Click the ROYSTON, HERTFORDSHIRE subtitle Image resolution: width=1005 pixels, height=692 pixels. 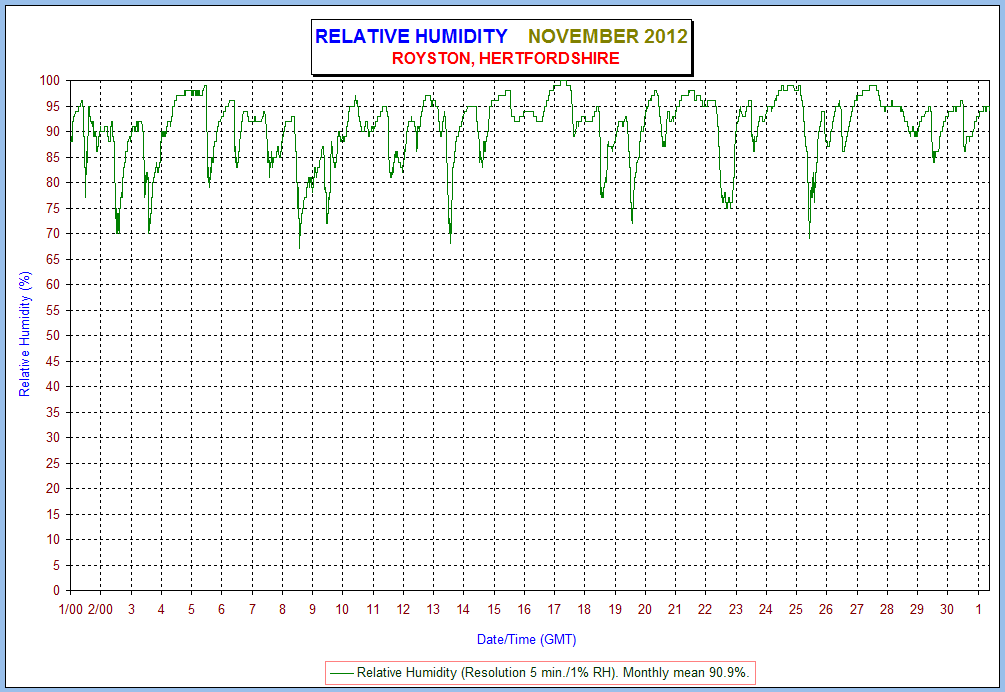pos(506,58)
